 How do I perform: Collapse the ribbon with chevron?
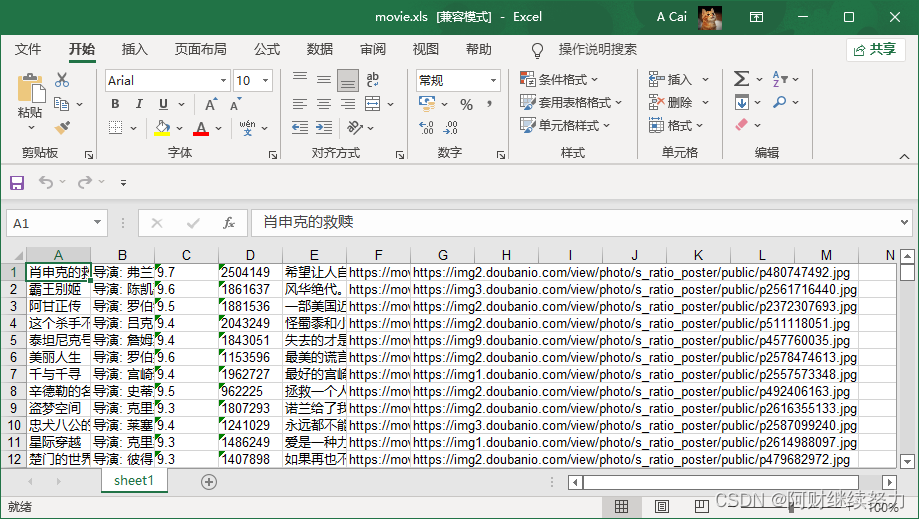pos(904,156)
